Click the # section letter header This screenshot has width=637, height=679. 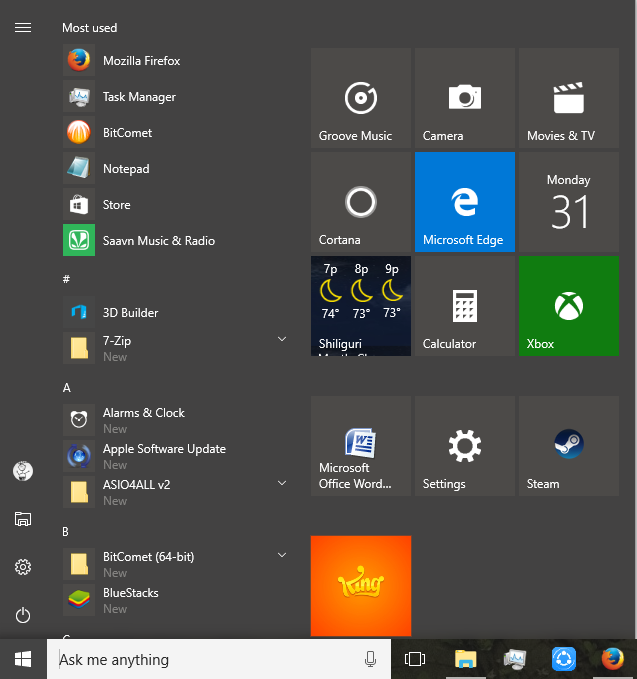point(66,279)
